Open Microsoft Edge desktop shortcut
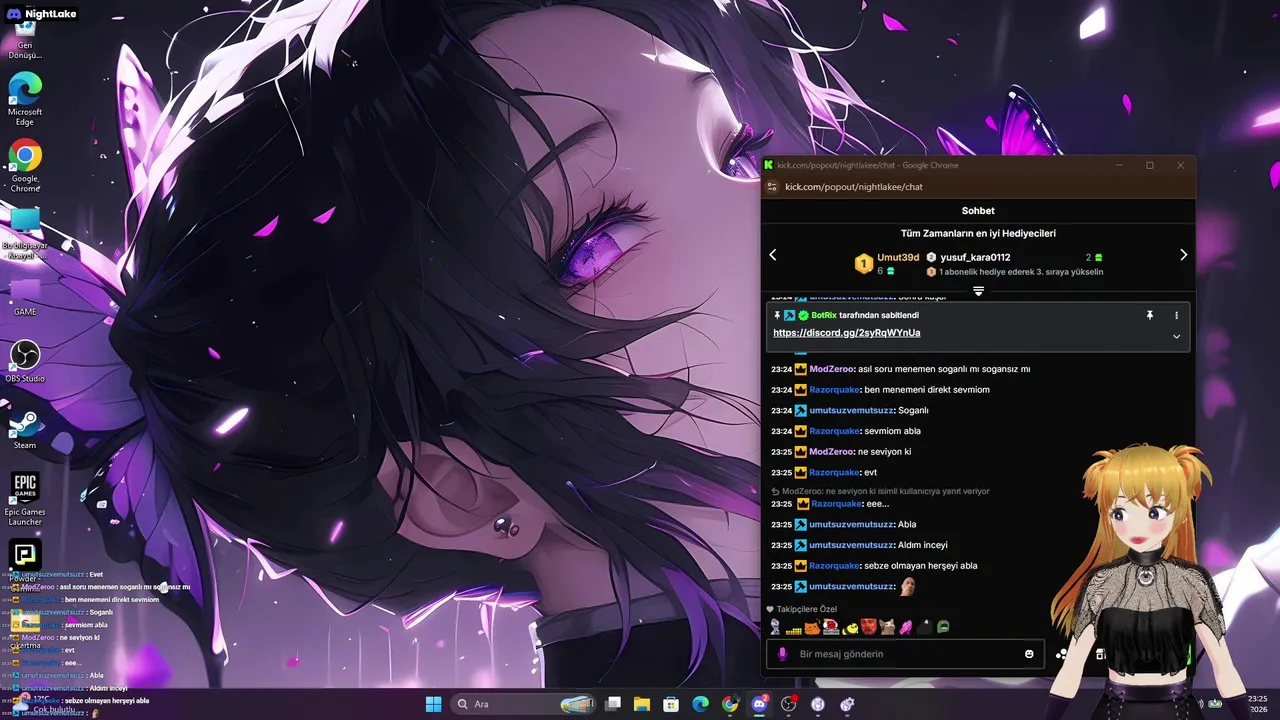 [x=25, y=98]
